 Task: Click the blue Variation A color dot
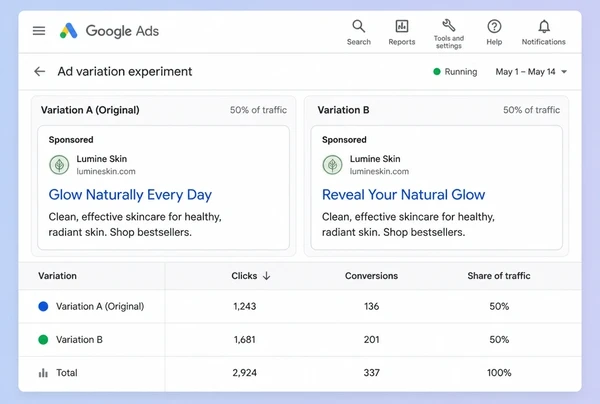pos(43,306)
